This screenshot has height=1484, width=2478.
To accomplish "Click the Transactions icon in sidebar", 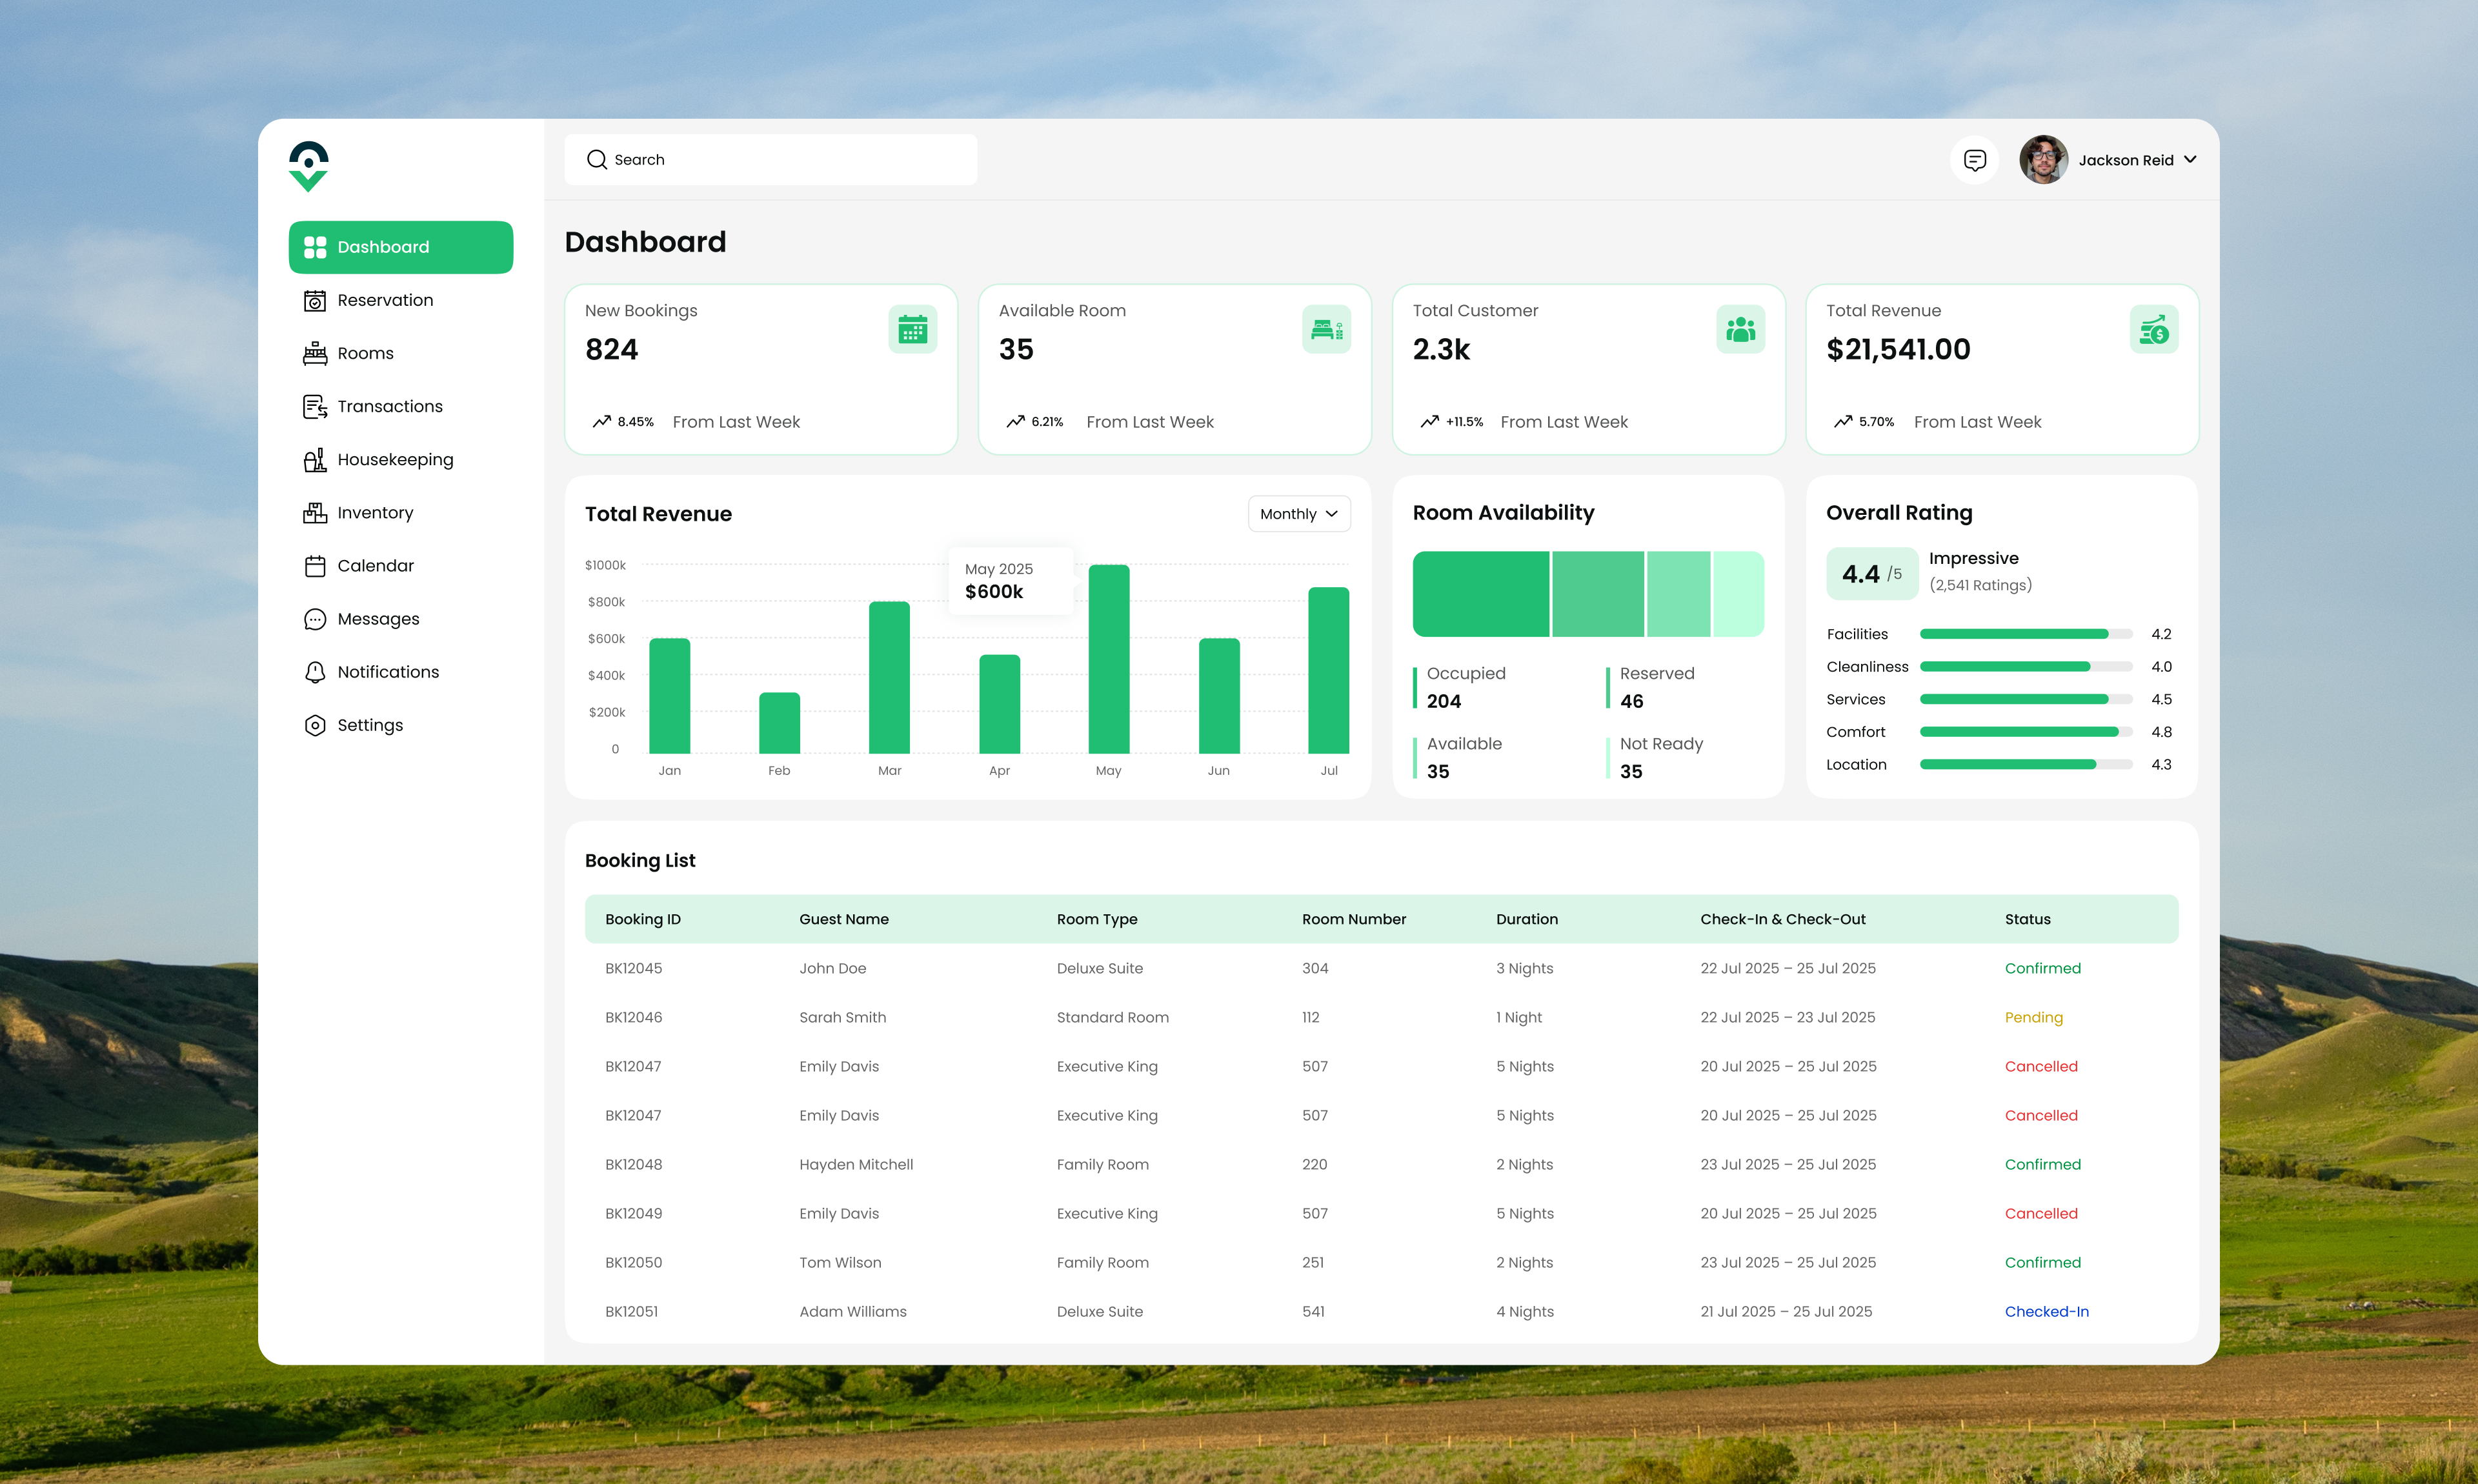I will tap(315, 406).
